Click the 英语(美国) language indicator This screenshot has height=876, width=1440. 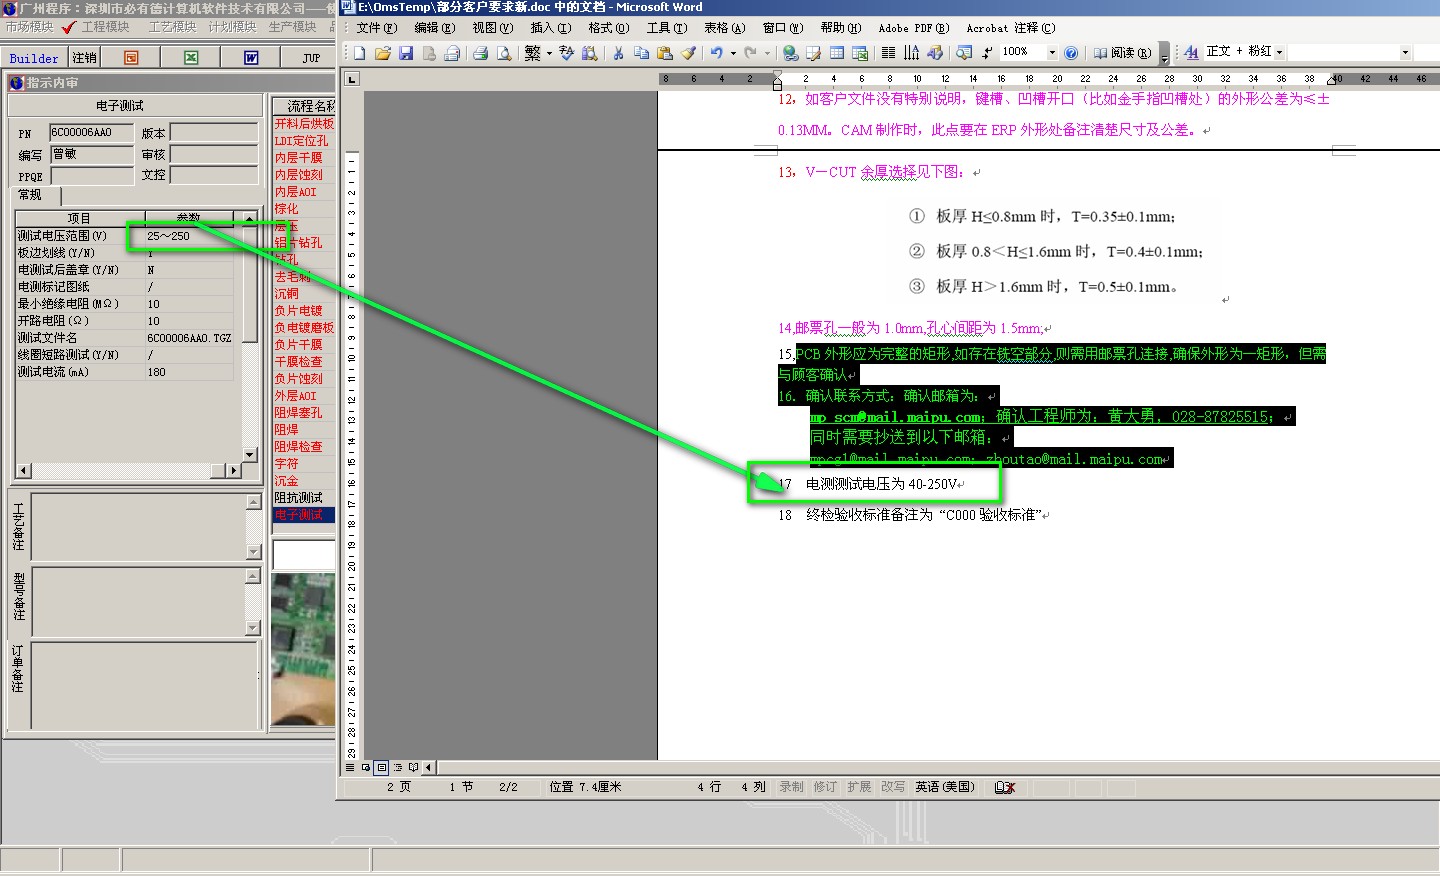point(945,788)
